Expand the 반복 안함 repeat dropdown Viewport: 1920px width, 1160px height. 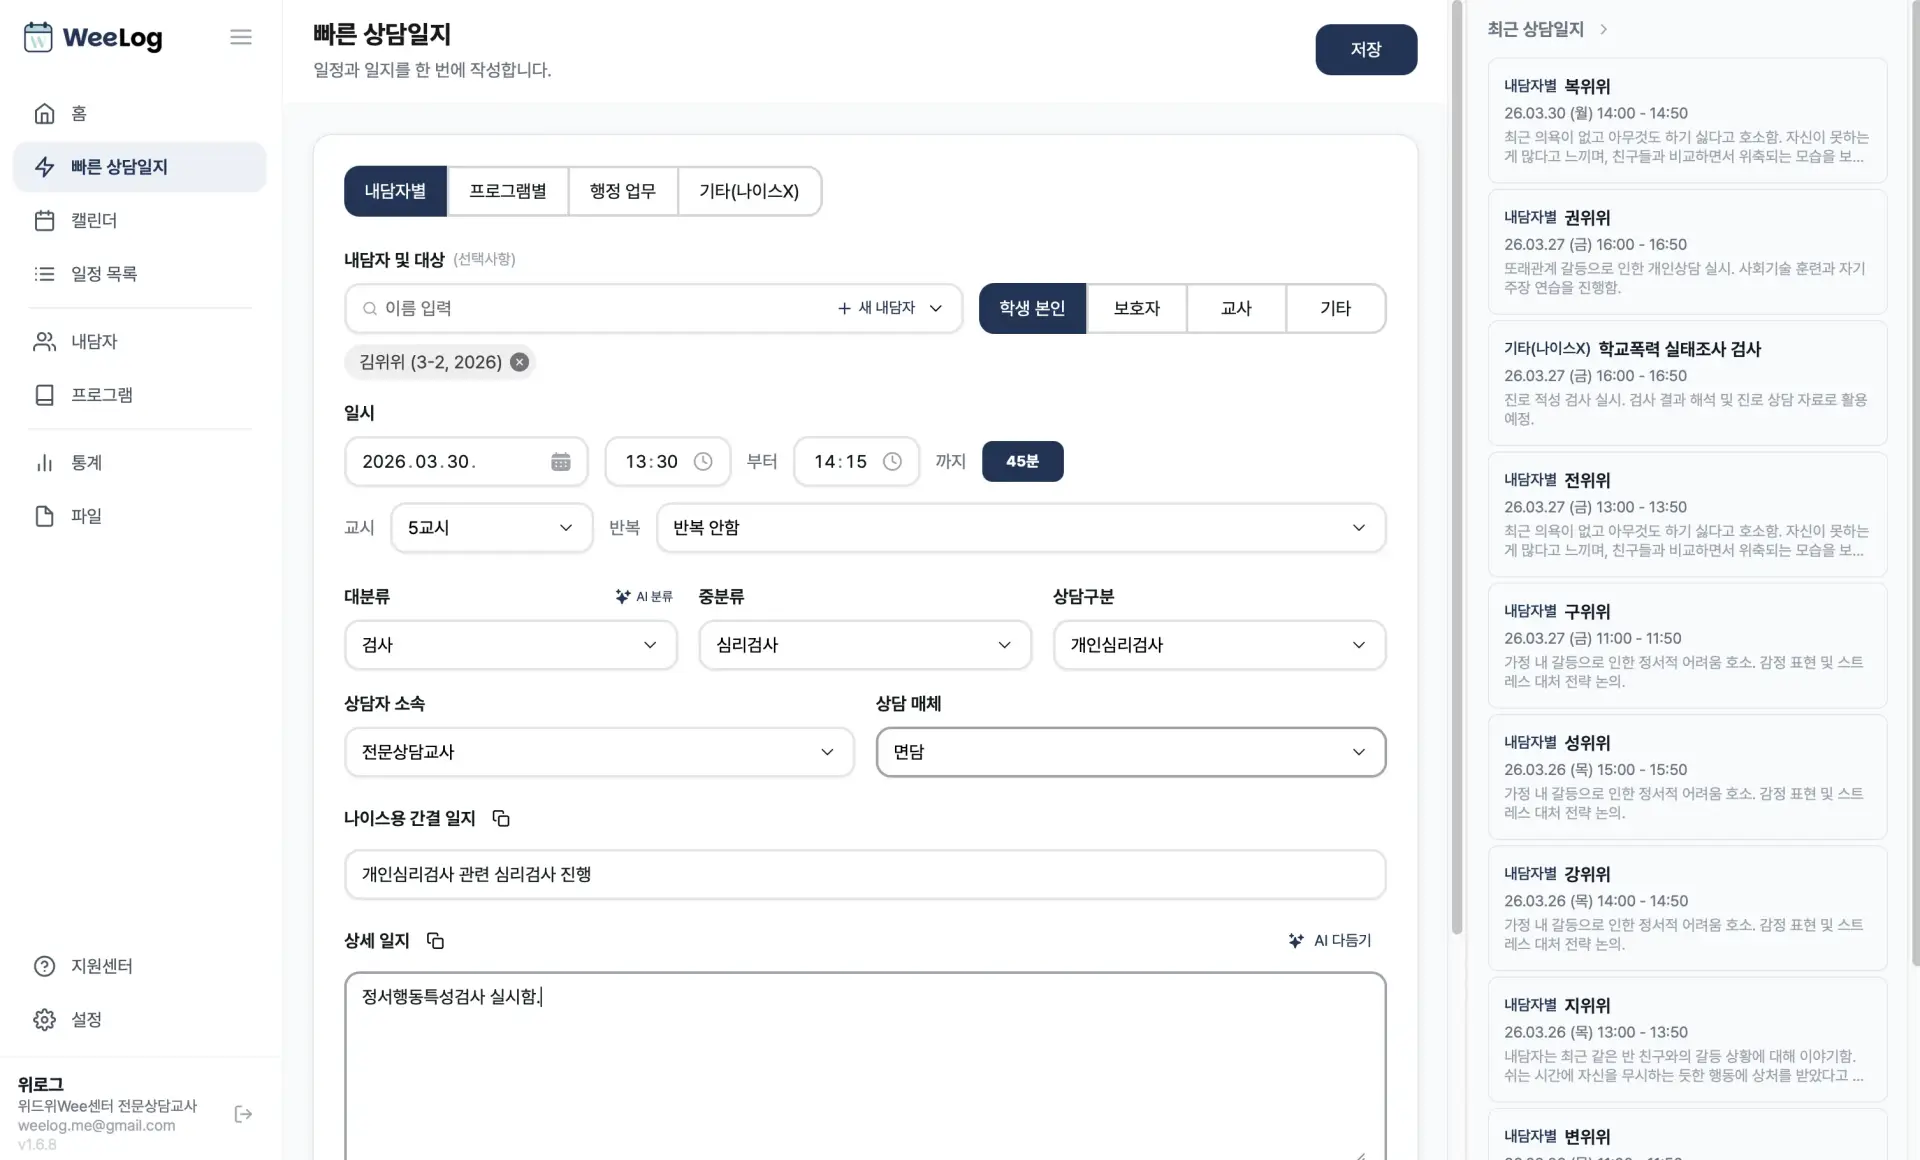pos(1020,527)
